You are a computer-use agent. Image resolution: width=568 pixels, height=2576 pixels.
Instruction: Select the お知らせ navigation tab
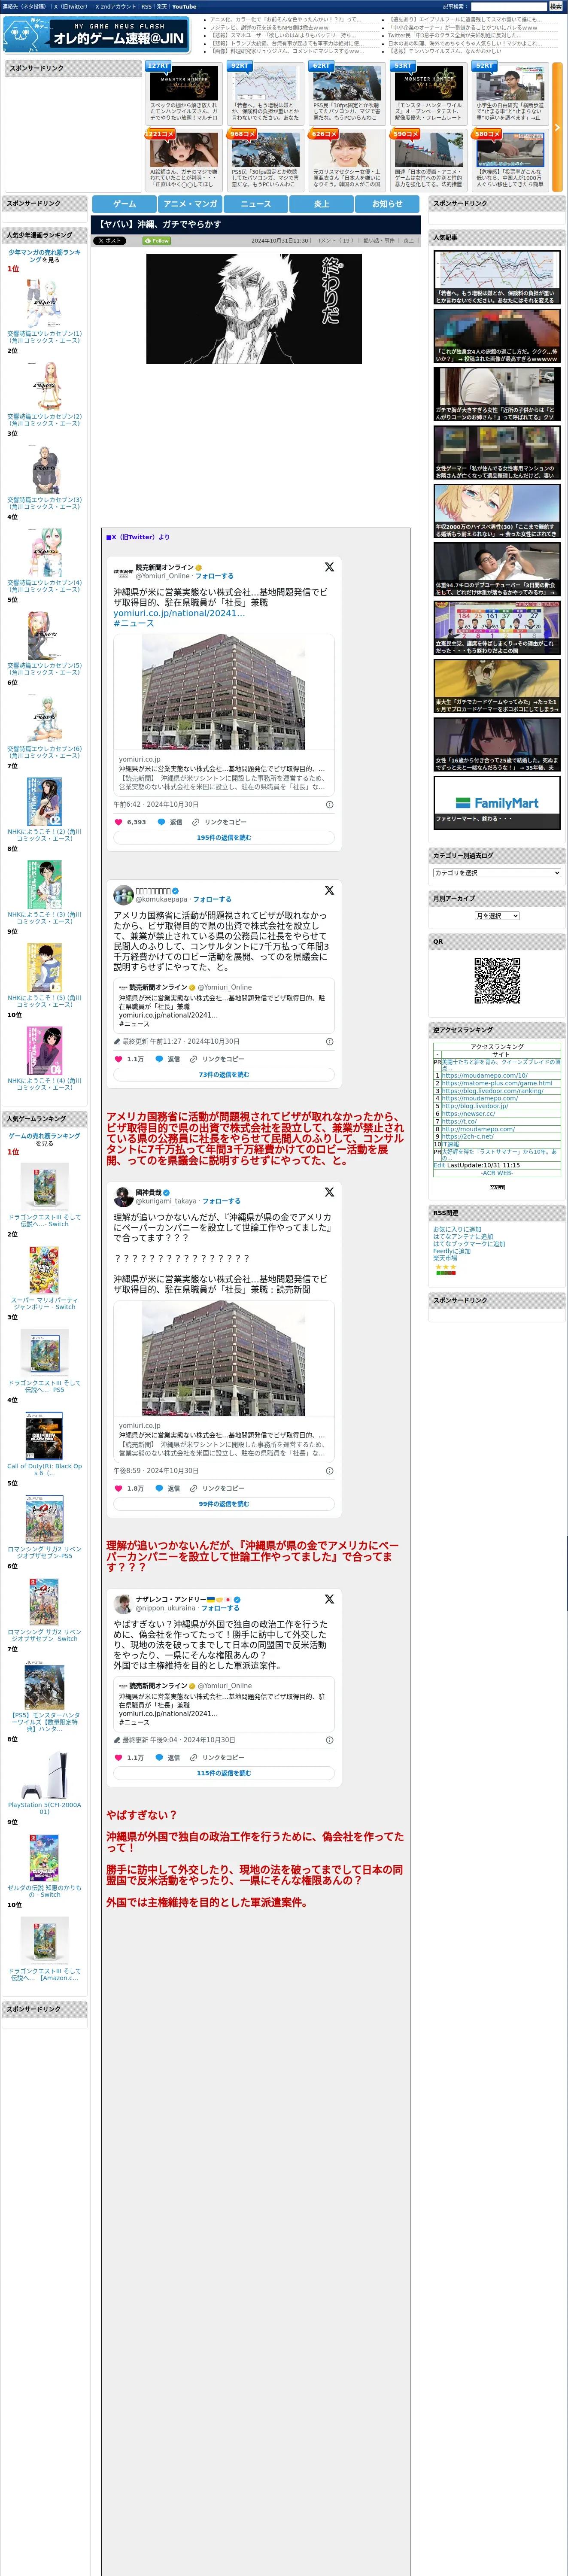coord(387,204)
